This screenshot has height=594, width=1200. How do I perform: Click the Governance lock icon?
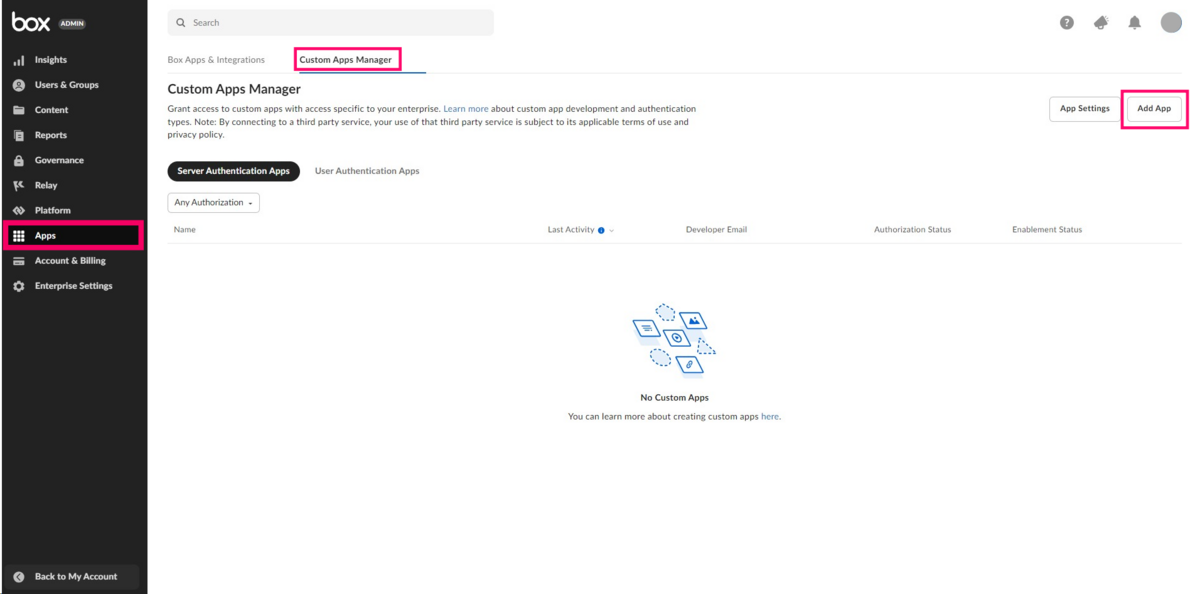[18, 160]
